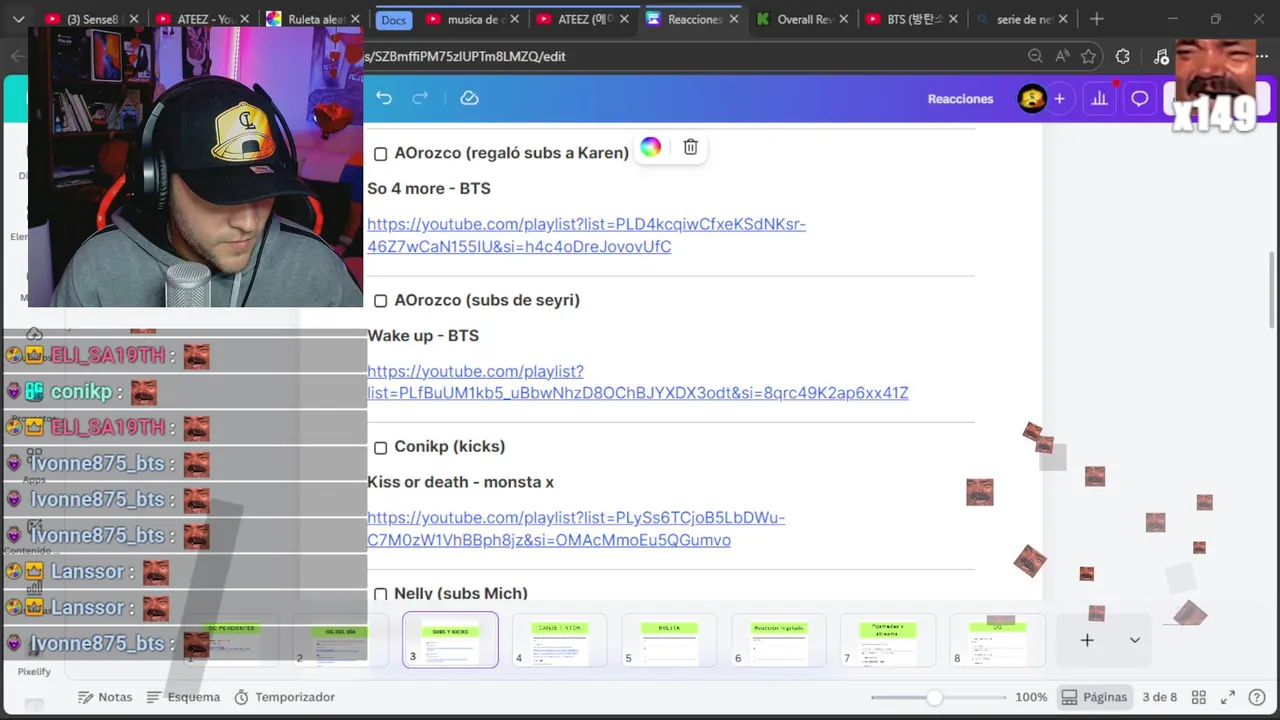Undo the last edit in Canva
The height and width of the screenshot is (720, 1280).
(x=384, y=98)
